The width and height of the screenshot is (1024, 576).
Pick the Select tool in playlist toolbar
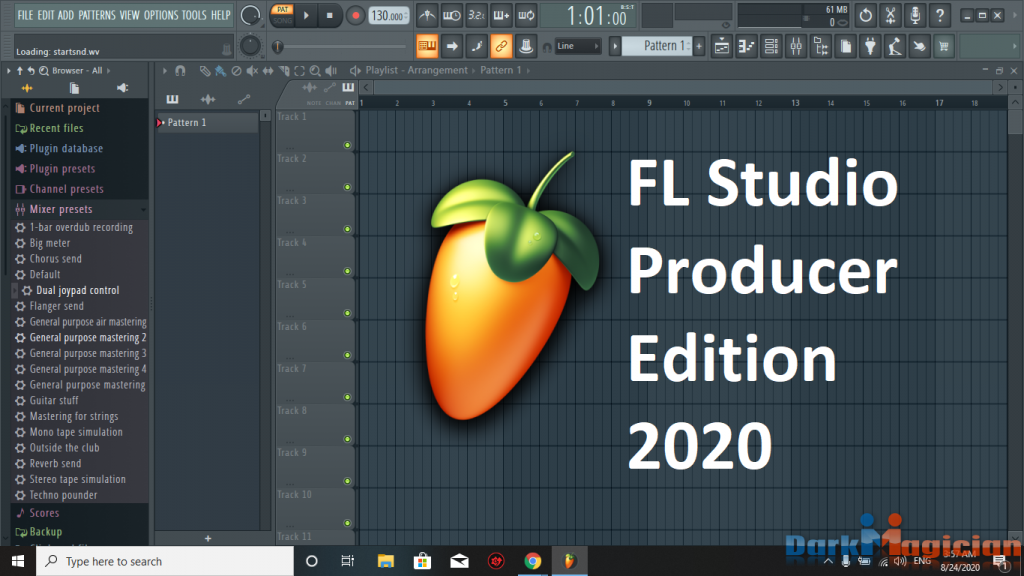pyautogui.click(x=300, y=71)
